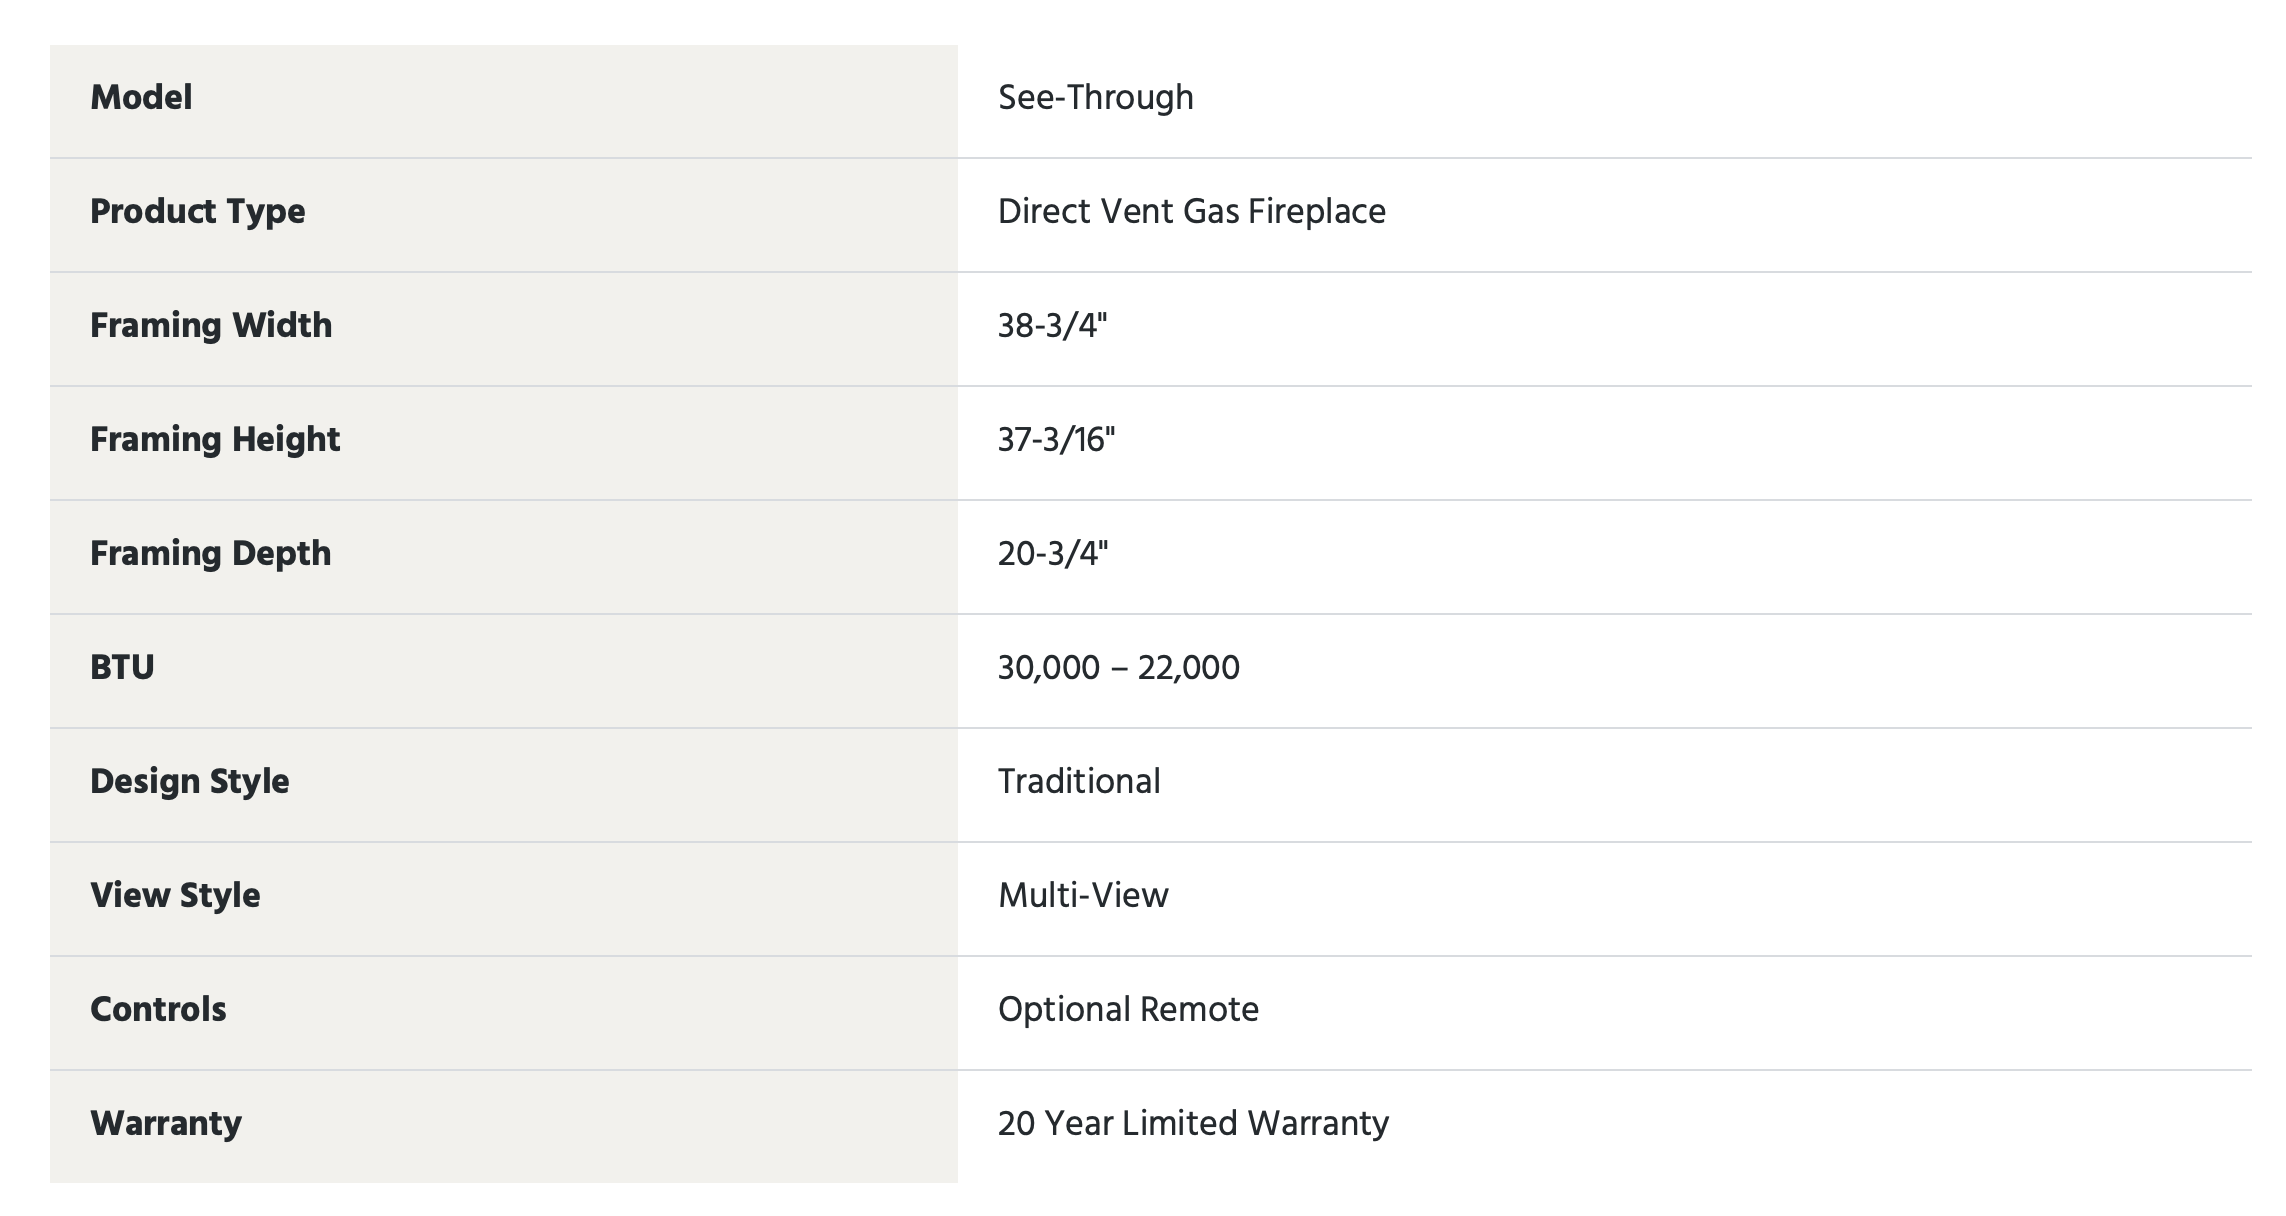
Task: Select the 20-3/4" depth value
Action: click(1054, 554)
